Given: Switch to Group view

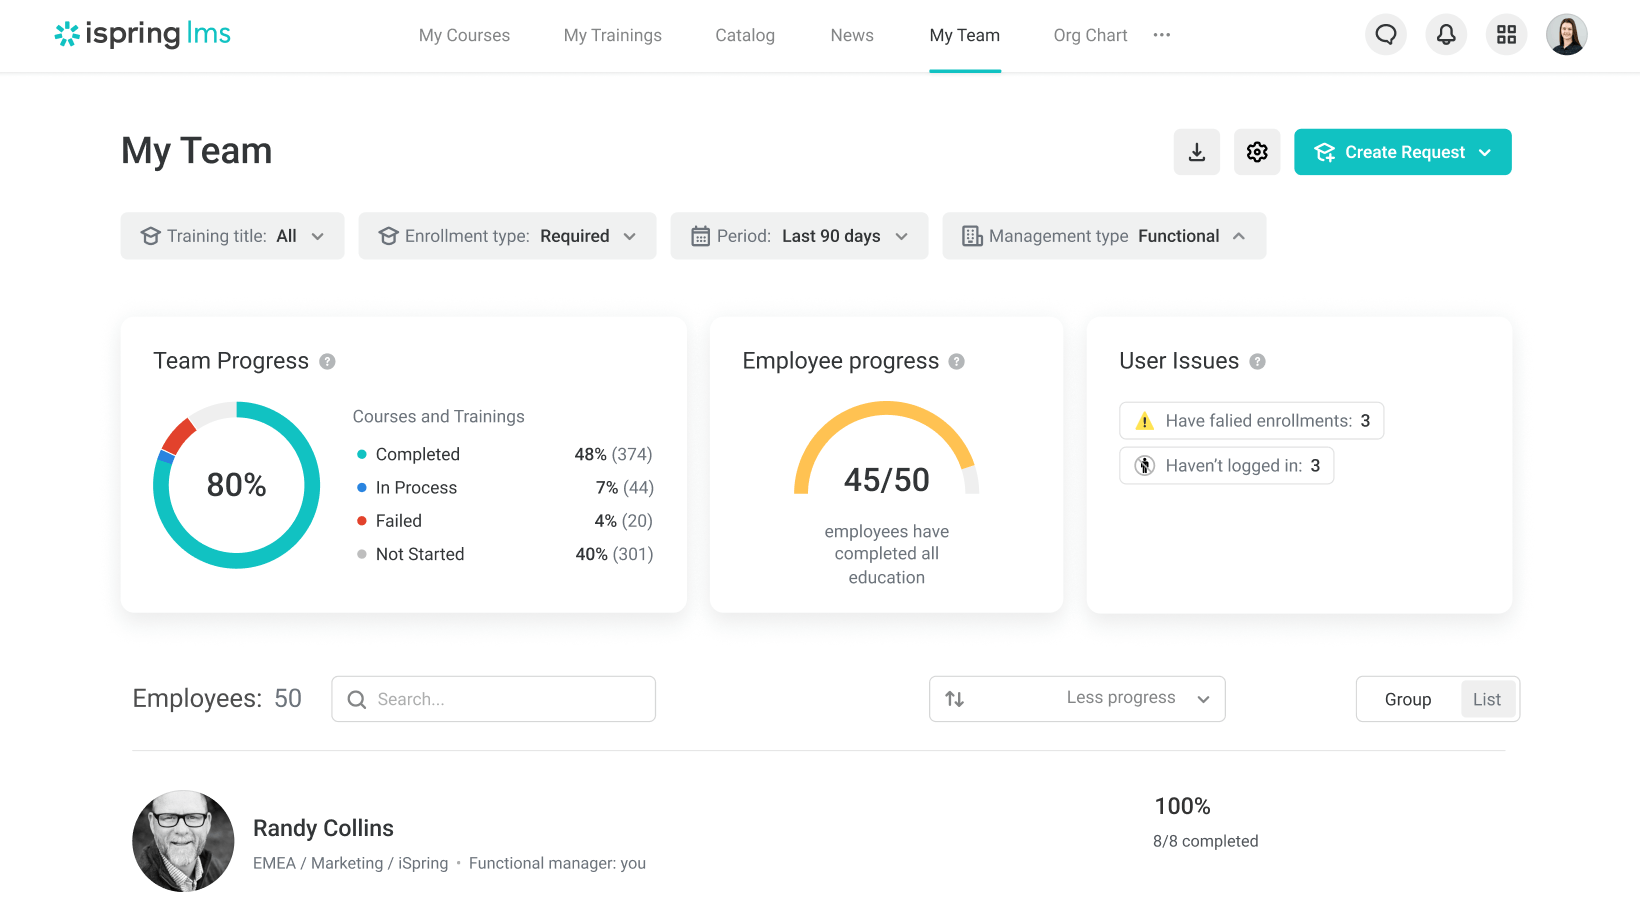Looking at the screenshot, I should click(1408, 700).
